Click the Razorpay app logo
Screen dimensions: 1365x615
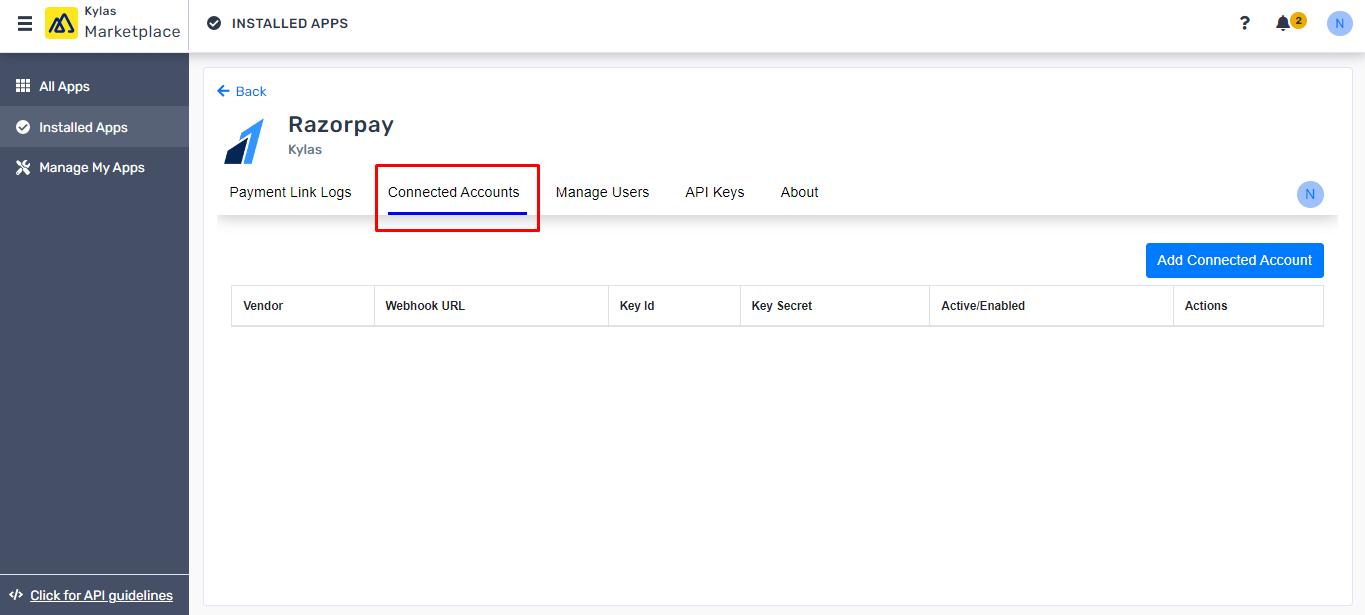click(244, 141)
